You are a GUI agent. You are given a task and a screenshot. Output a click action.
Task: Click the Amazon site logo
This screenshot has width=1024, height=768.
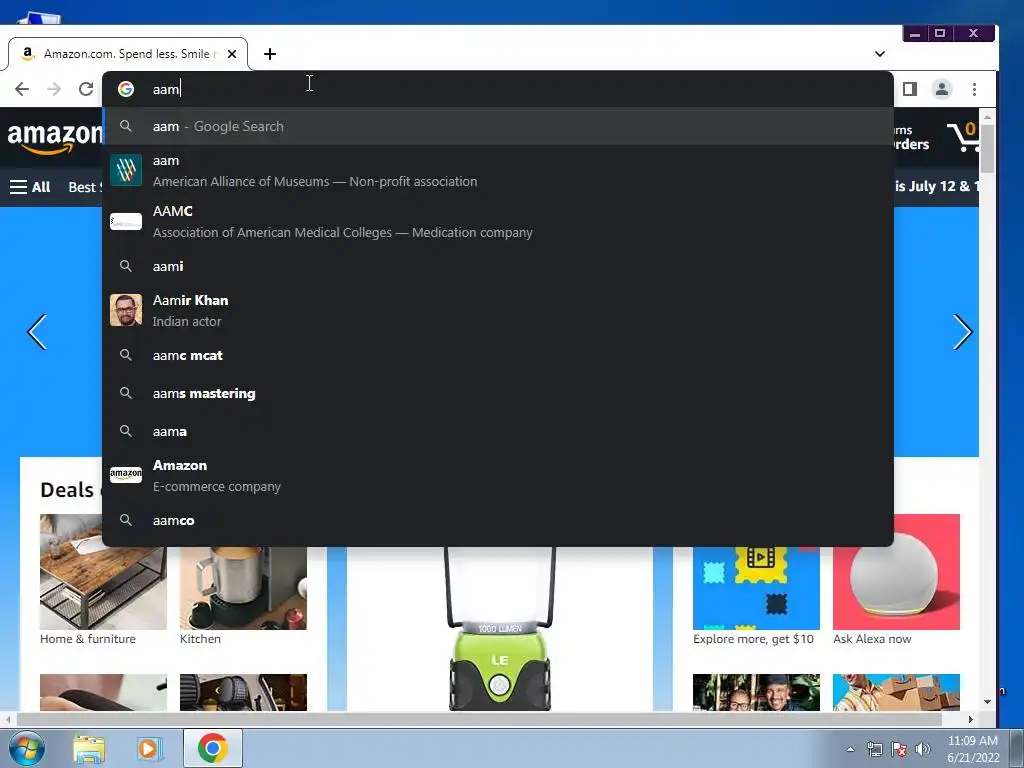coord(54,138)
